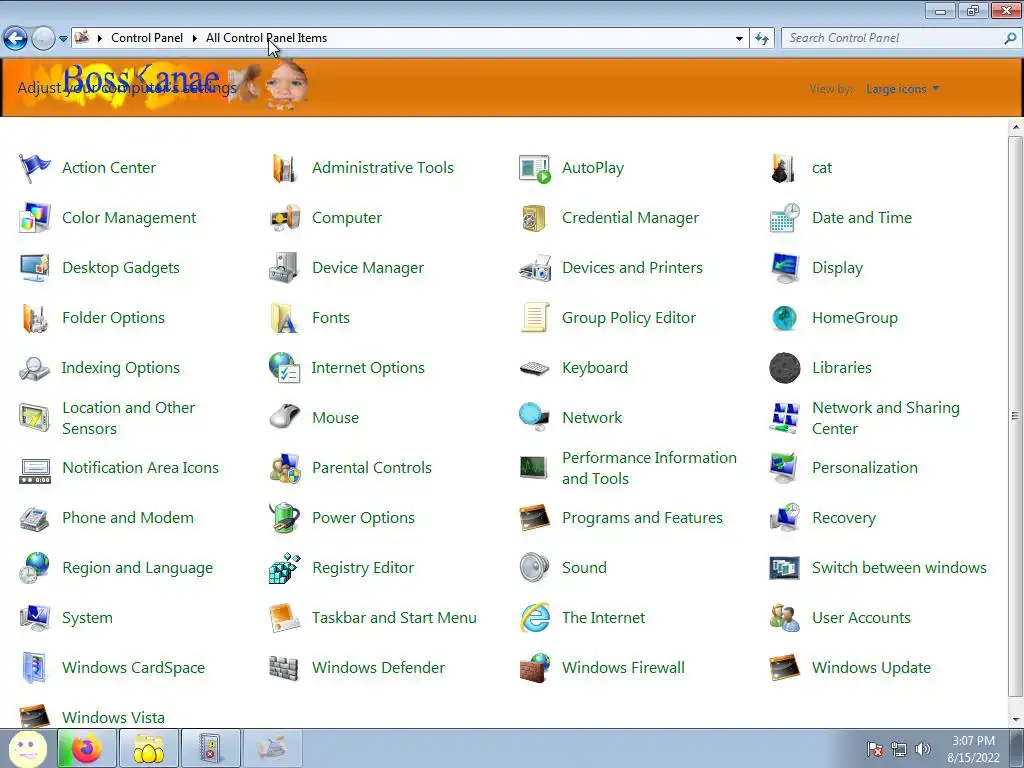Launch the AutoPlay icon
The width and height of the screenshot is (1024, 768).
[534, 168]
